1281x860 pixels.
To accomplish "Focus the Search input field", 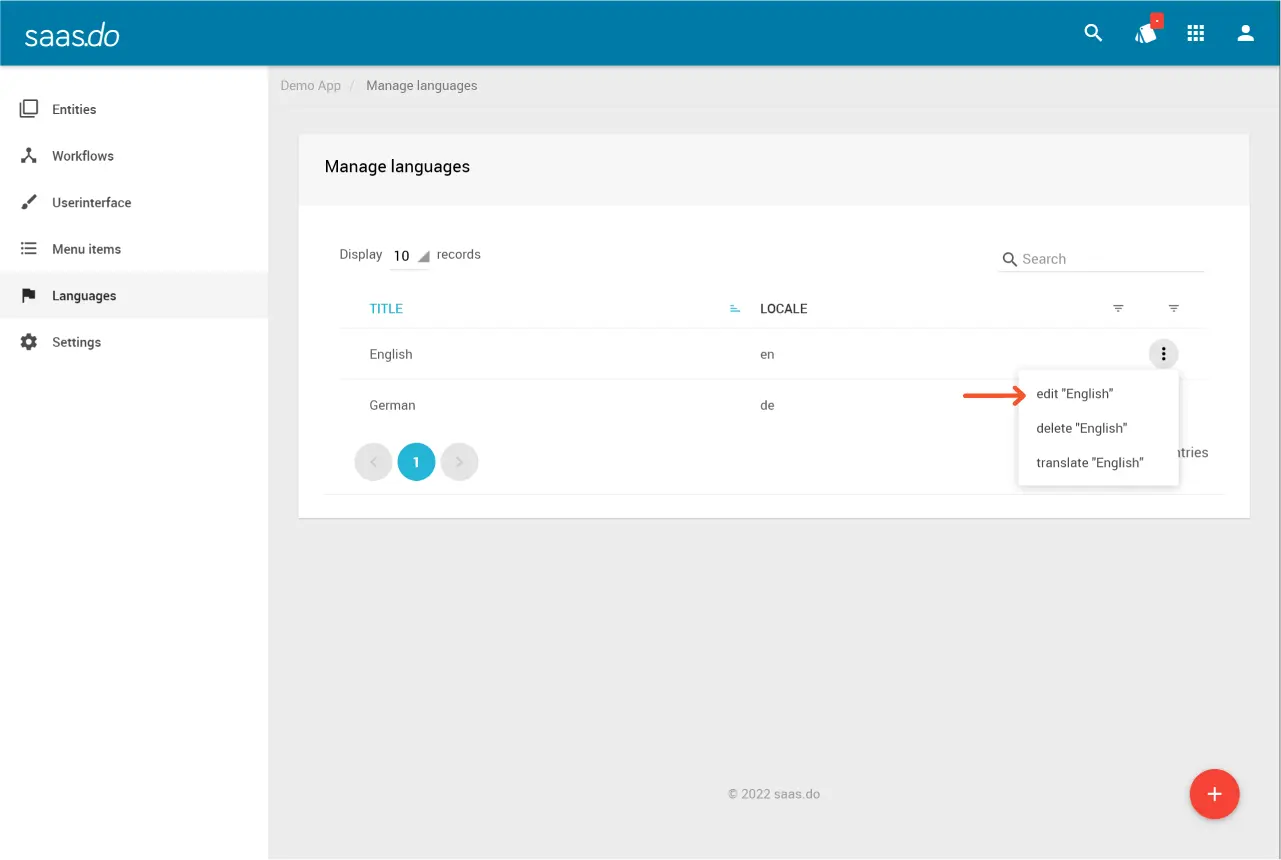I will click(x=1110, y=259).
